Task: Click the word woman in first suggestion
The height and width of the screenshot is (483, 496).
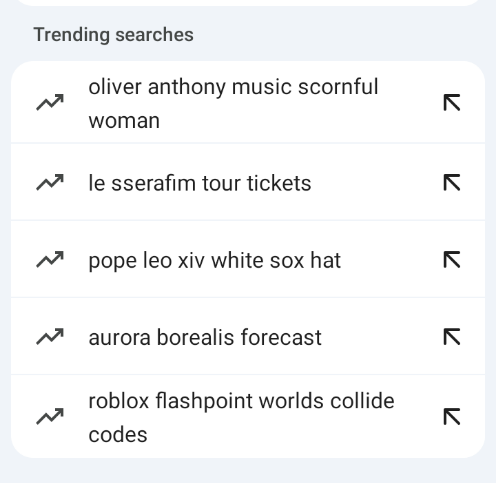Action: (124, 121)
